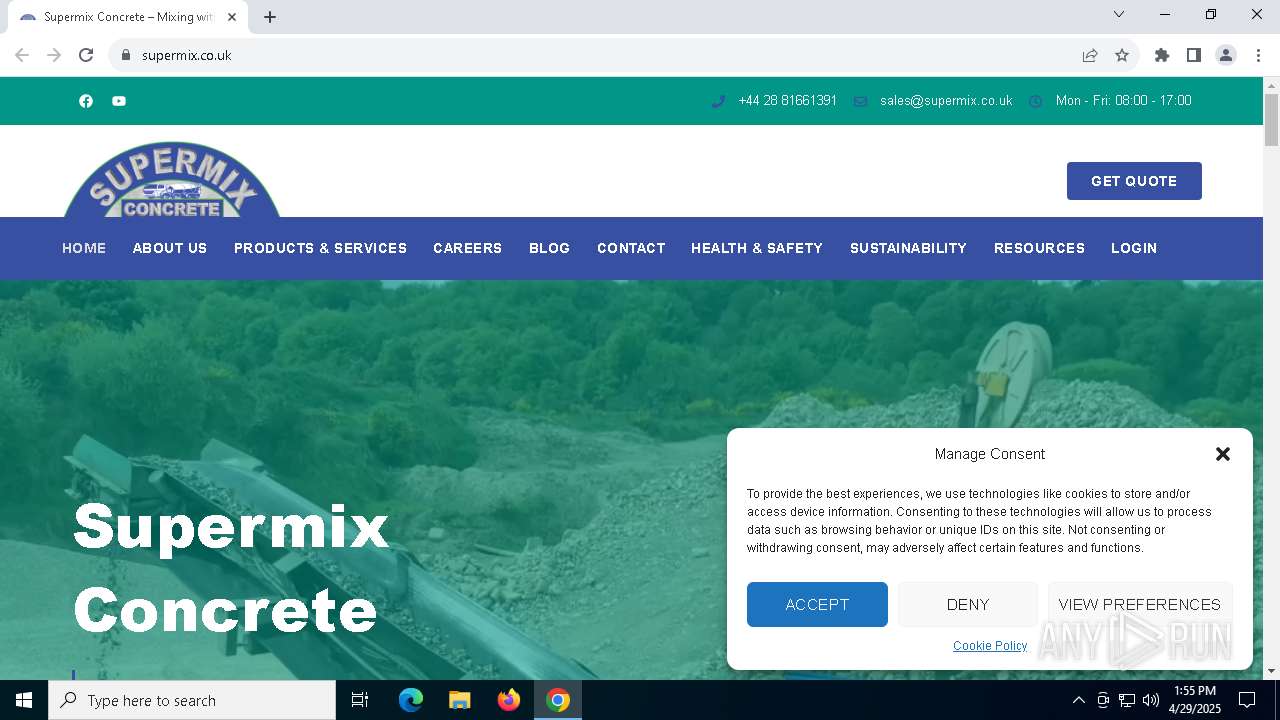Open Products & Services menu
The image size is (1280, 720).
click(320, 248)
